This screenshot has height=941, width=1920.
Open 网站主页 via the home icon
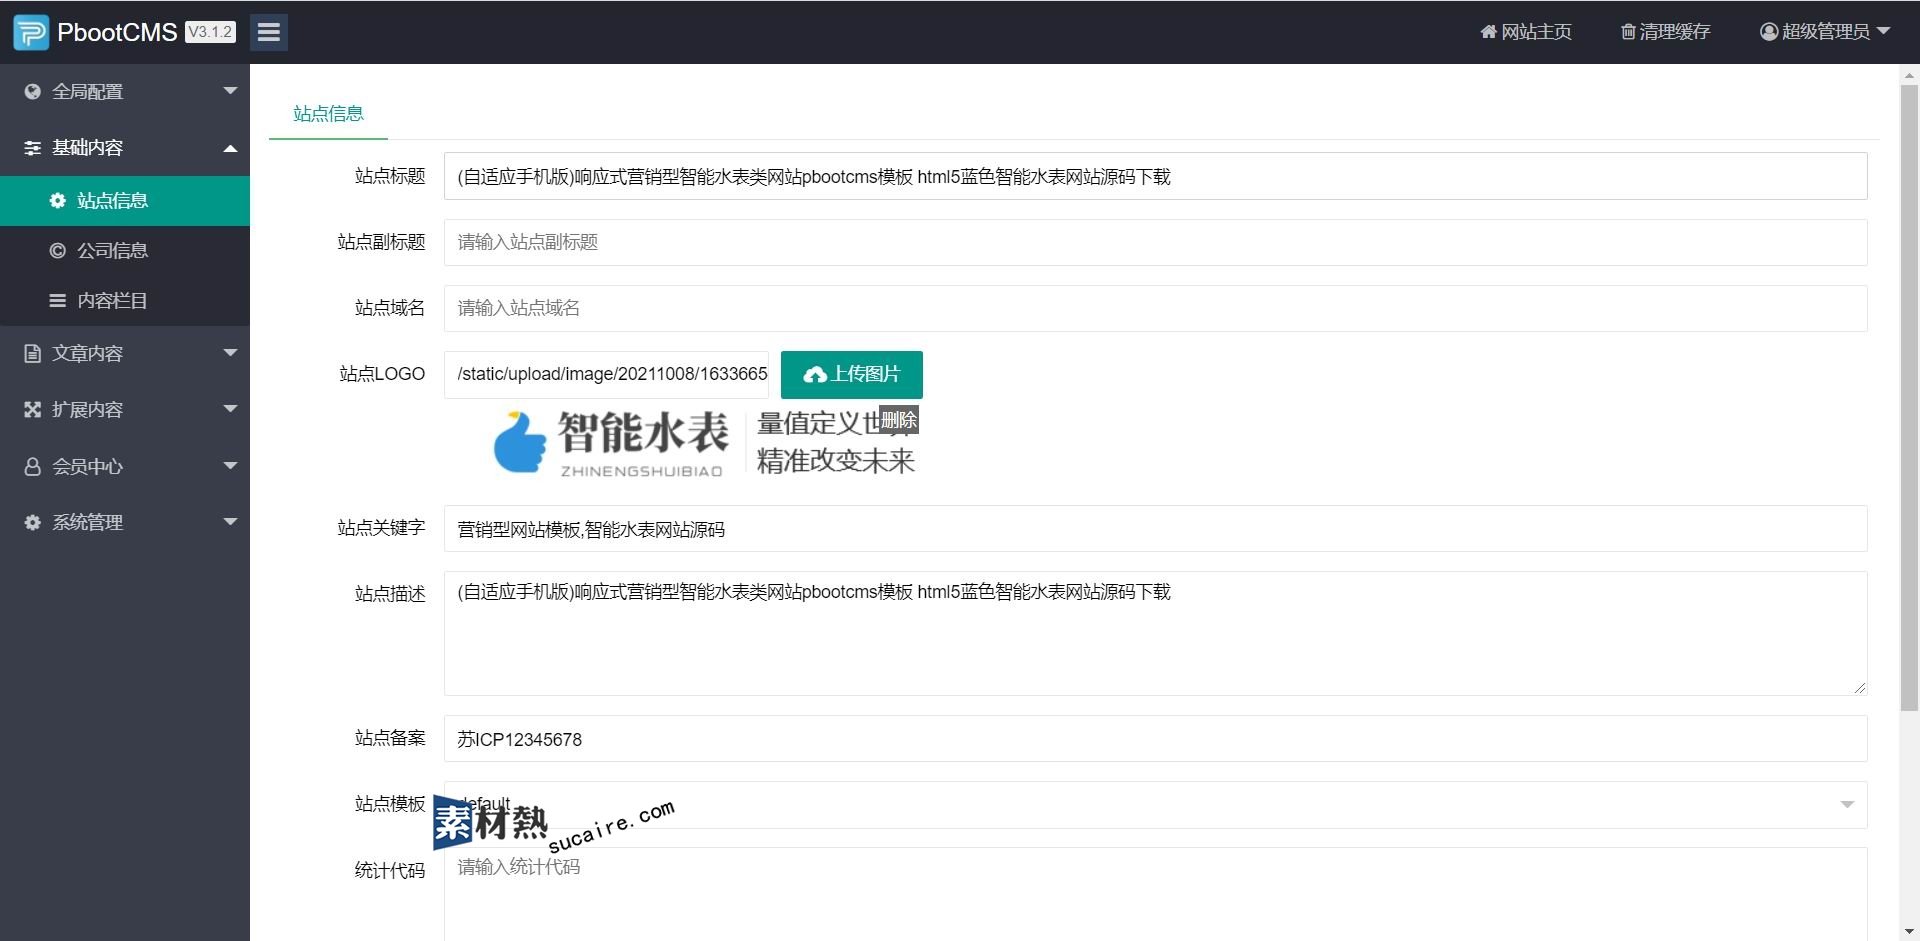coord(1488,32)
